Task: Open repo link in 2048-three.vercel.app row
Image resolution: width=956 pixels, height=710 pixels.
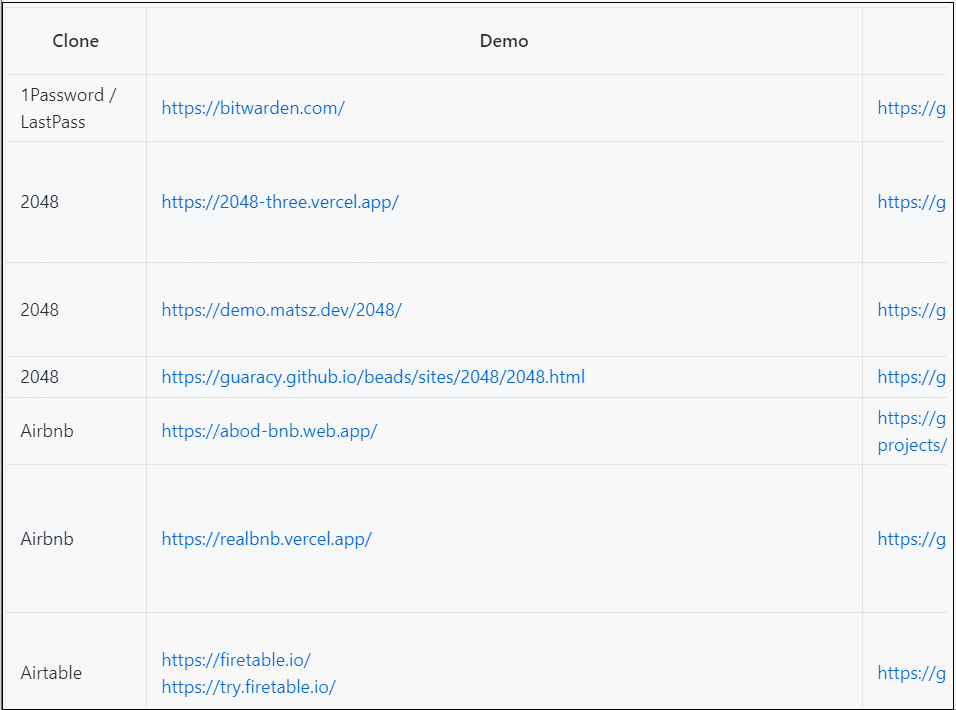Action: pyautogui.click(x=911, y=202)
